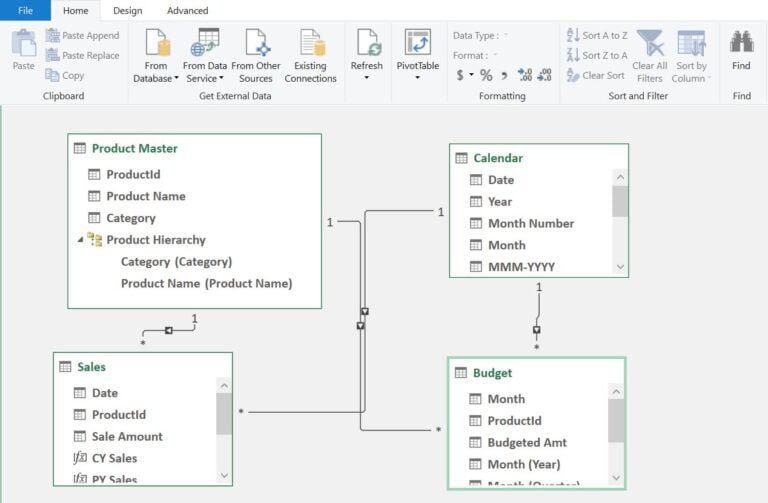Click Paste Append button
The image size is (768, 503).
pos(82,36)
